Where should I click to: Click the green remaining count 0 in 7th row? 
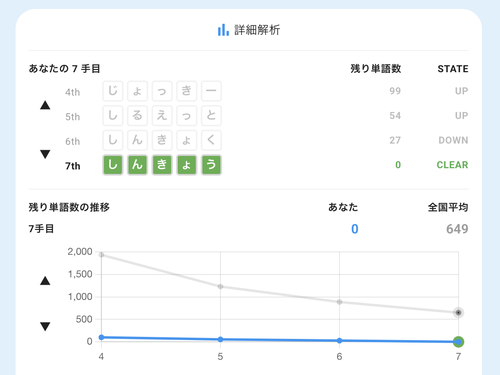click(x=398, y=165)
